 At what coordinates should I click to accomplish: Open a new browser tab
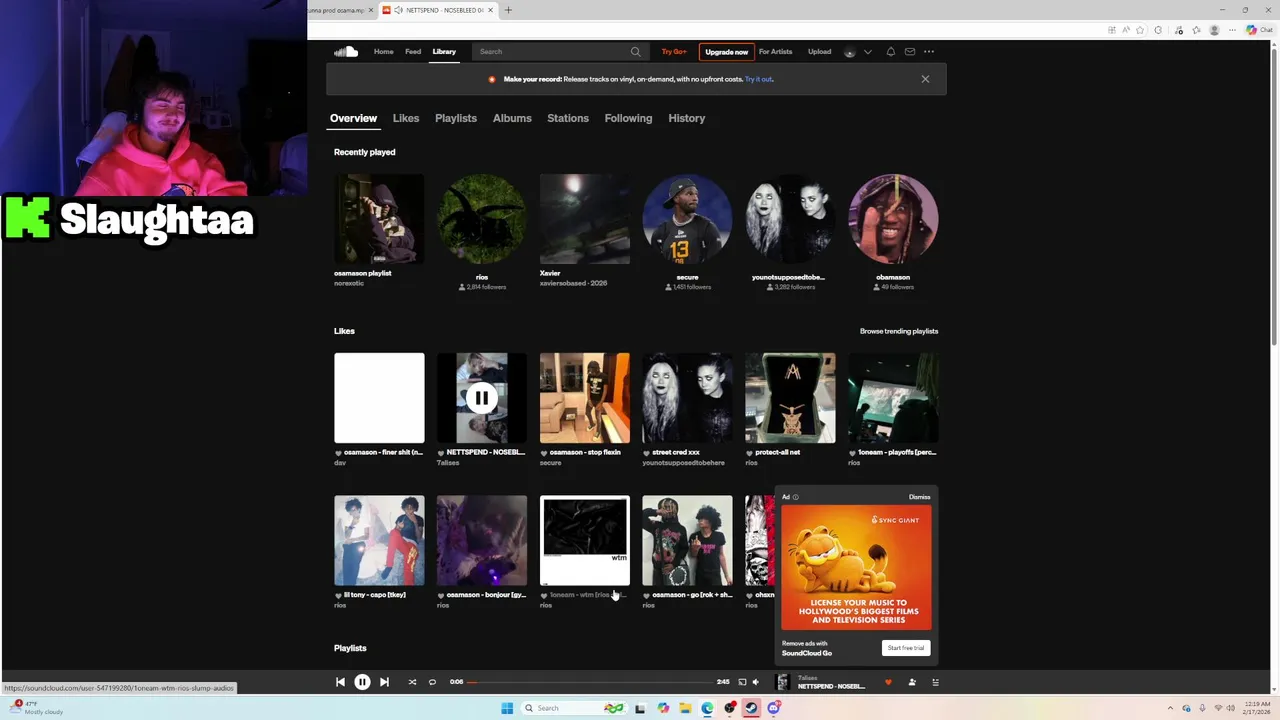tap(508, 10)
